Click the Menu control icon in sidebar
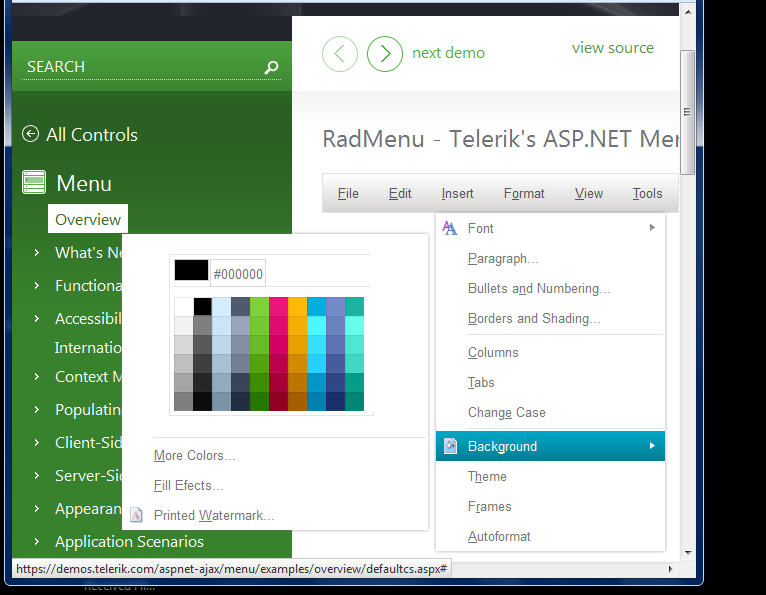 pos(34,182)
